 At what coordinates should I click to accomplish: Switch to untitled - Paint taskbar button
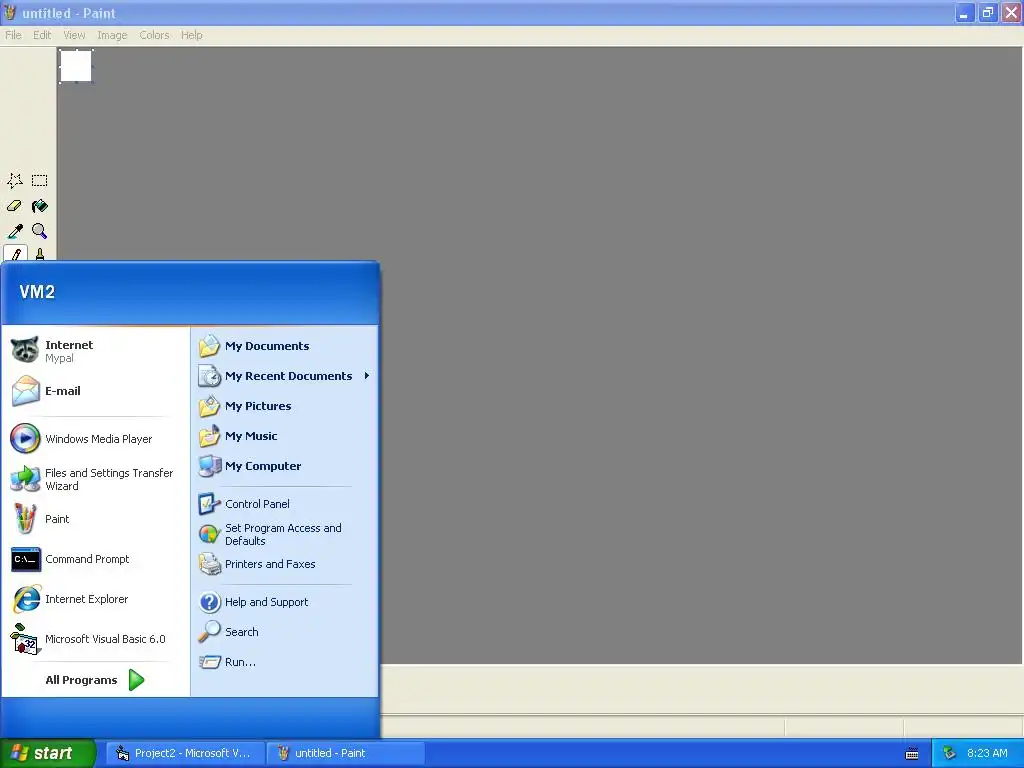pos(346,754)
